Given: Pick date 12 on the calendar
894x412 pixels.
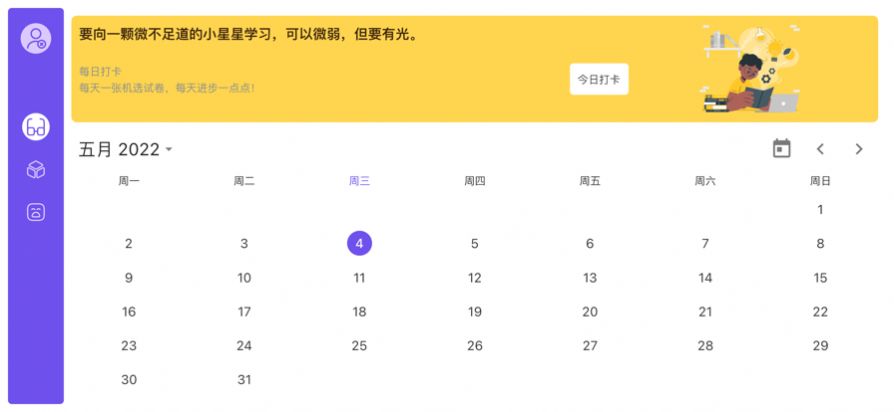Looking at the screenshot, I should pyautogui.click(x=475, y=278).
